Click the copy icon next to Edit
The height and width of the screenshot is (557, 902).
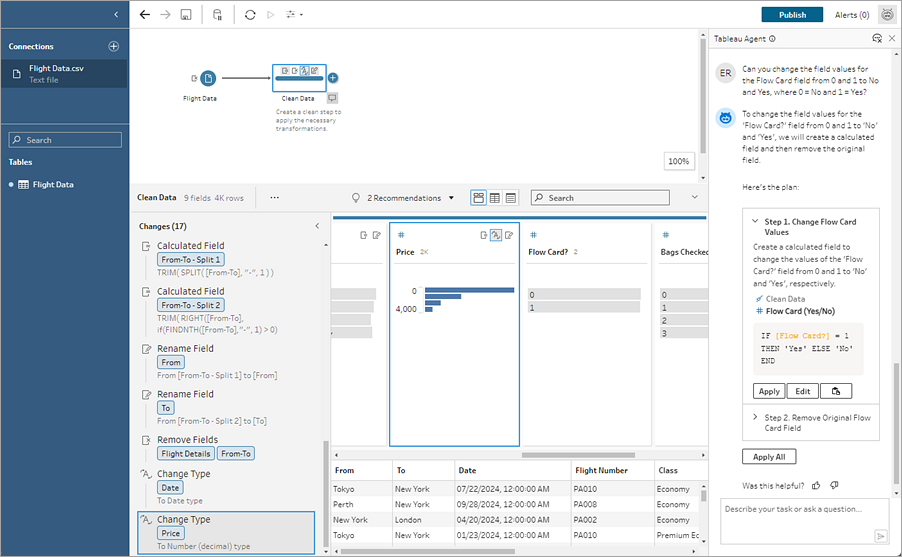coord(835,391)
